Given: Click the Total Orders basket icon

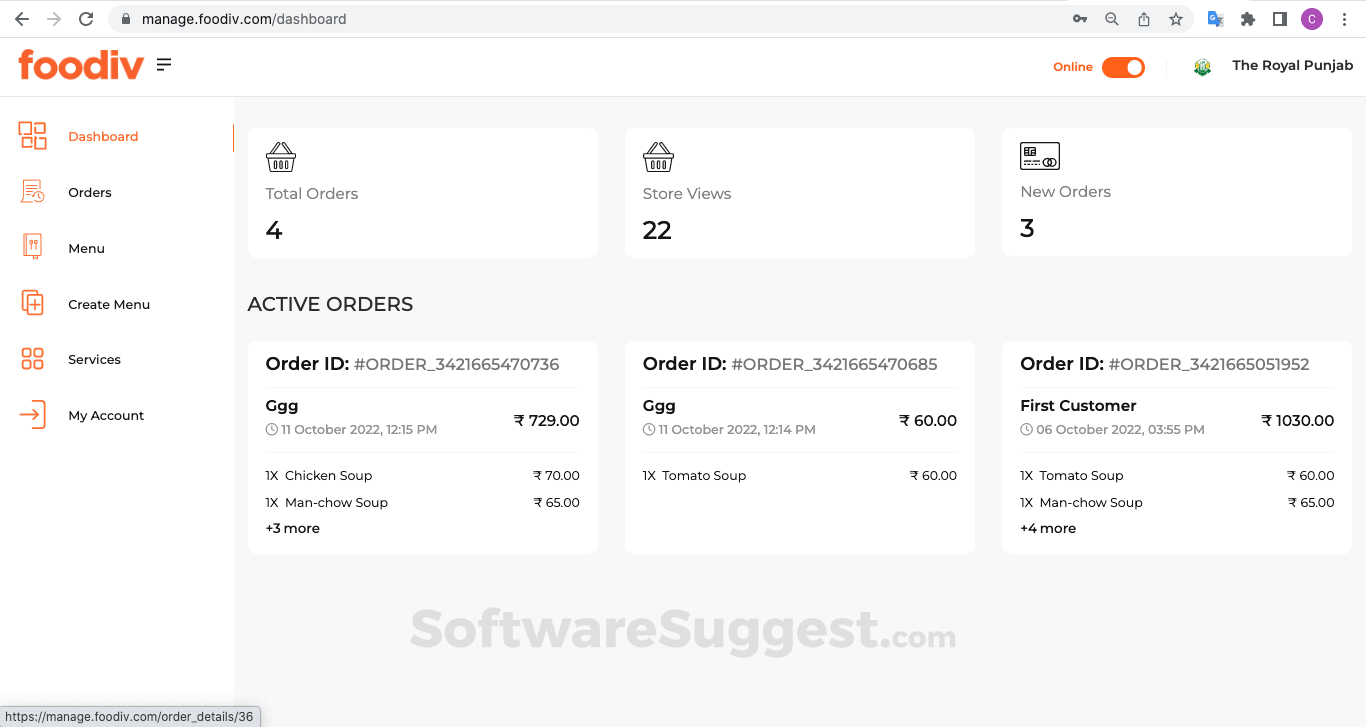Looking at the screenshot, I should coord(281,157).
